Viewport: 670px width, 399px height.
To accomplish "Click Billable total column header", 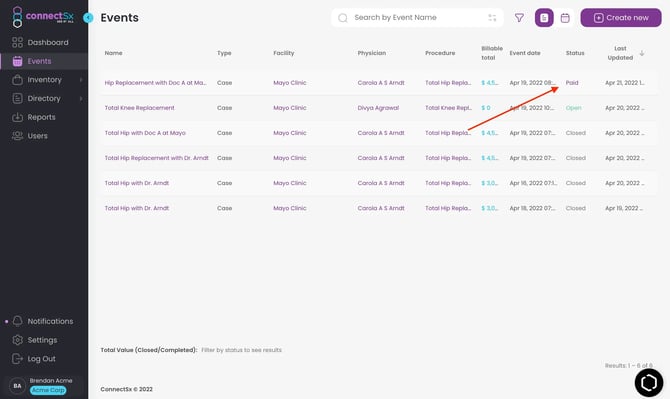I will coord(492,53).
